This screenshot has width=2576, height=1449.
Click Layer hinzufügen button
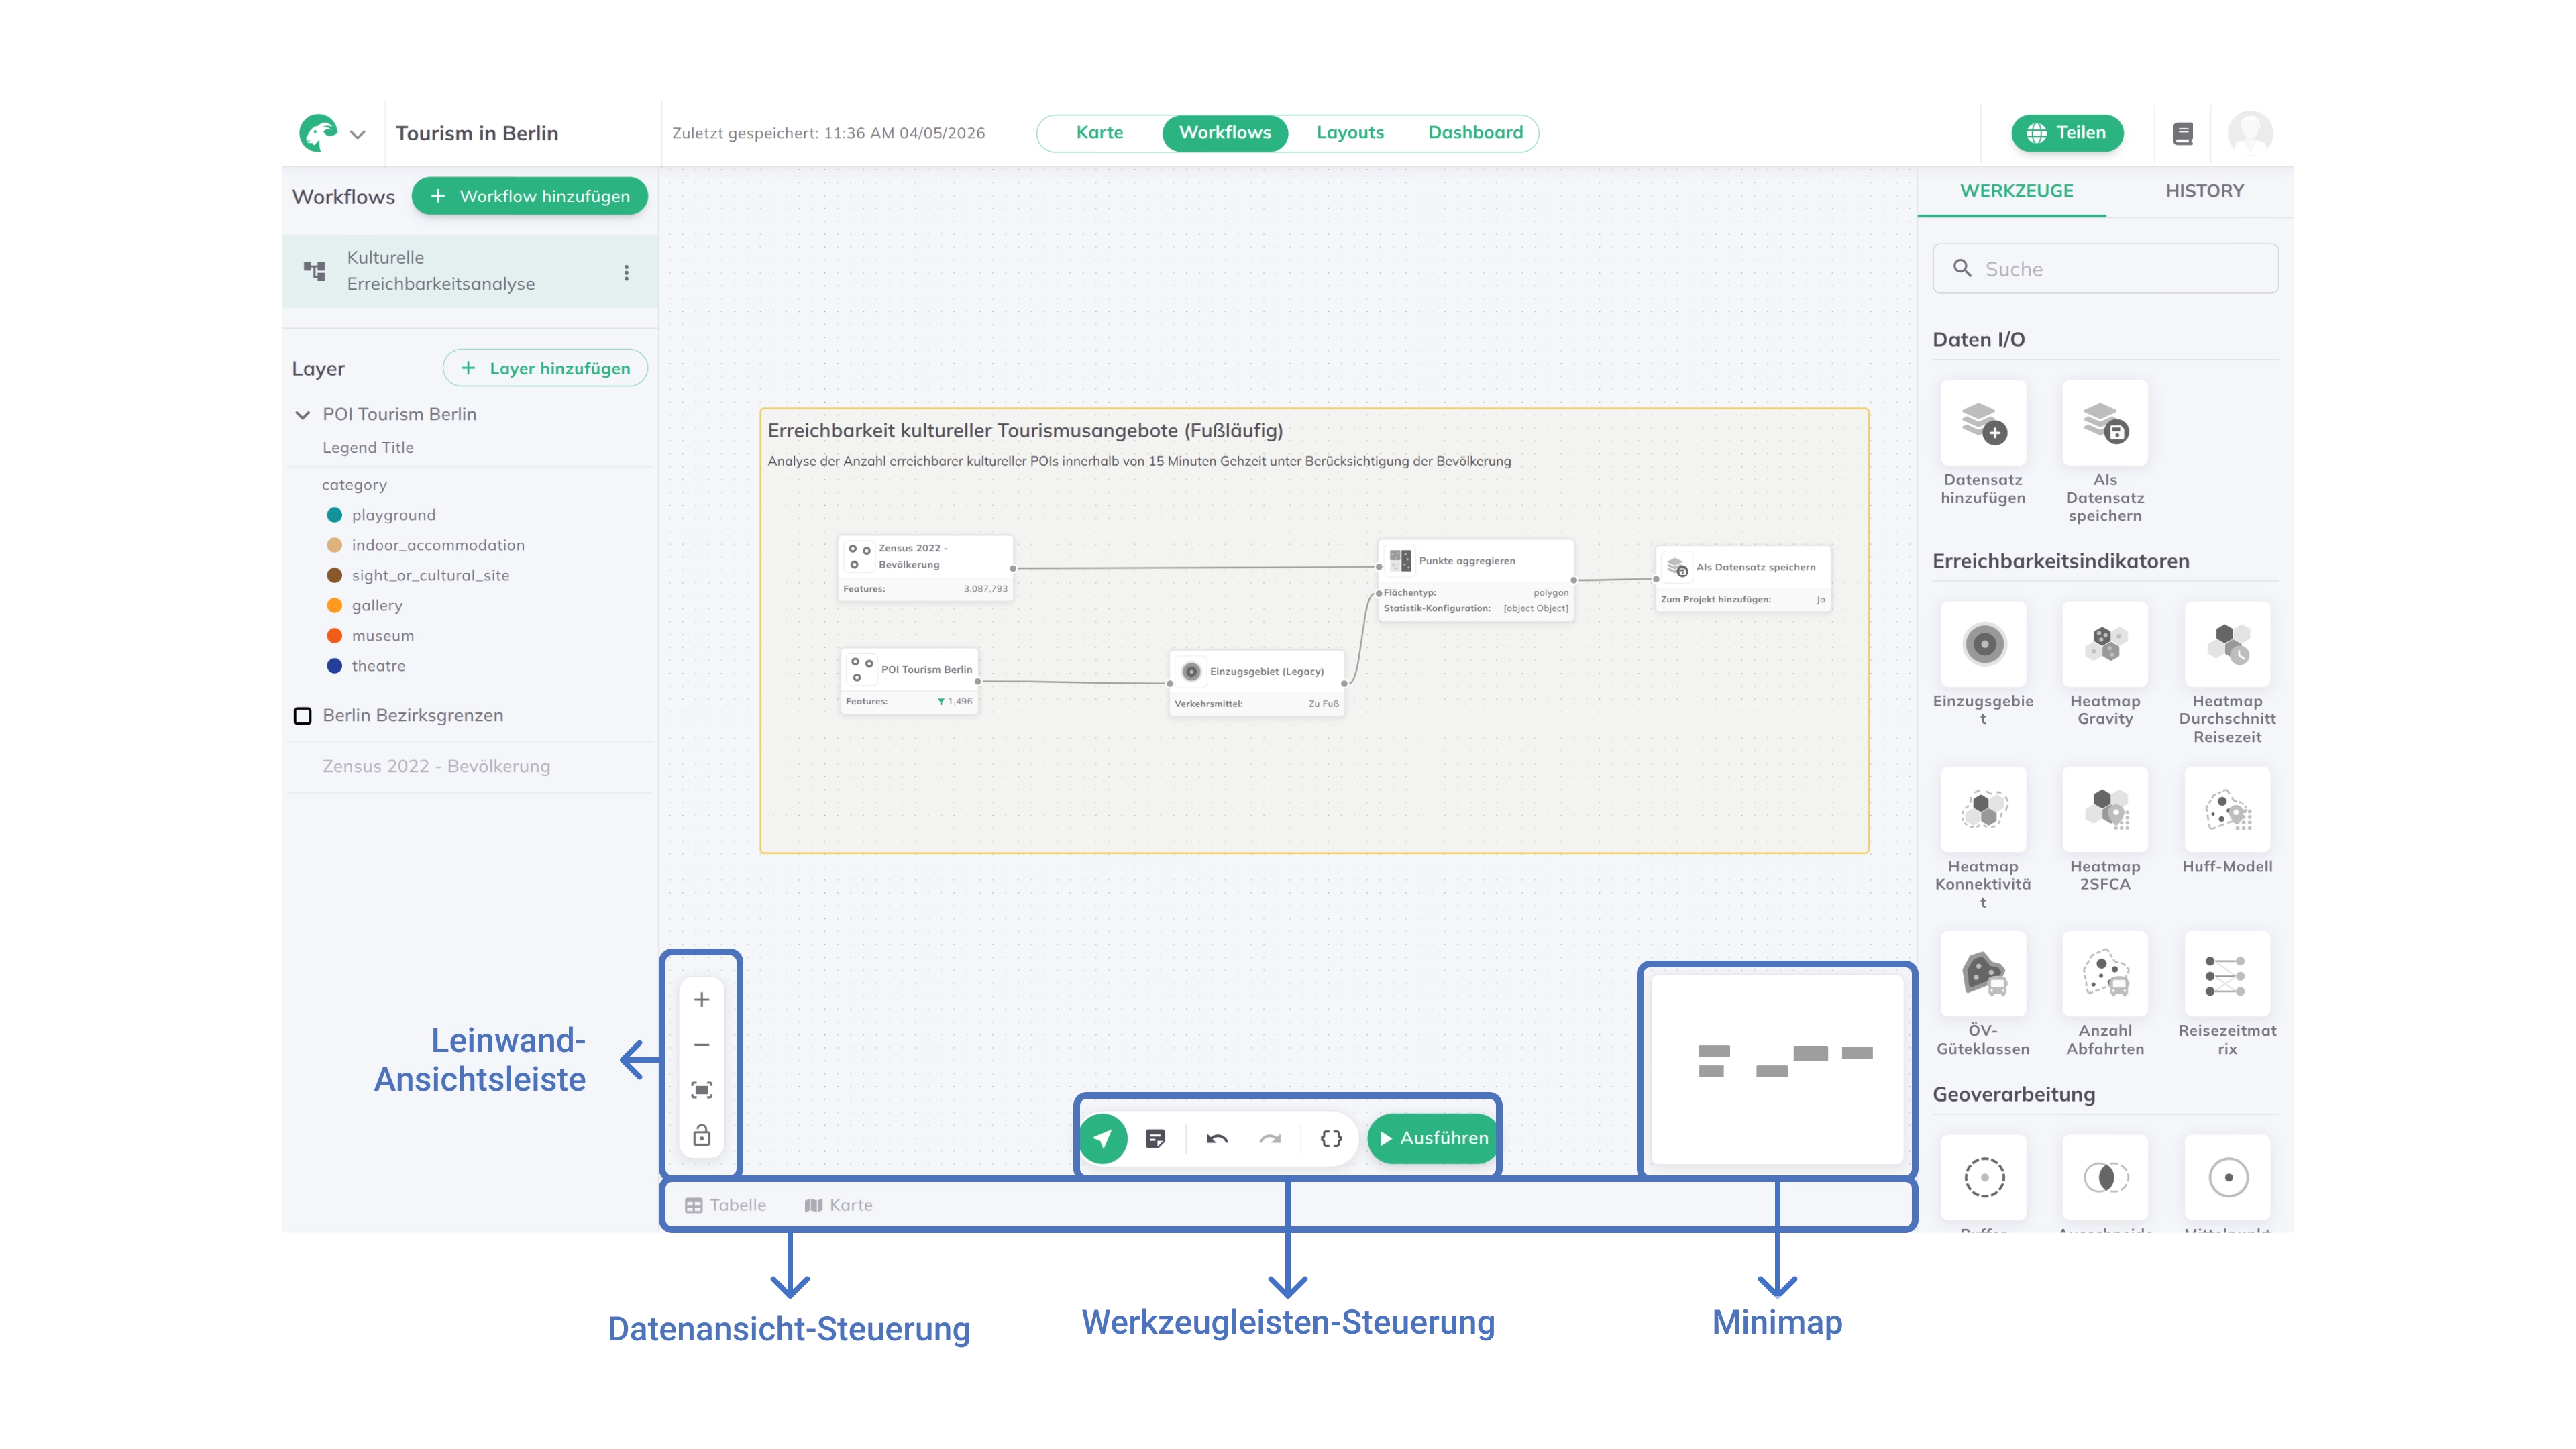click(545, 368)
